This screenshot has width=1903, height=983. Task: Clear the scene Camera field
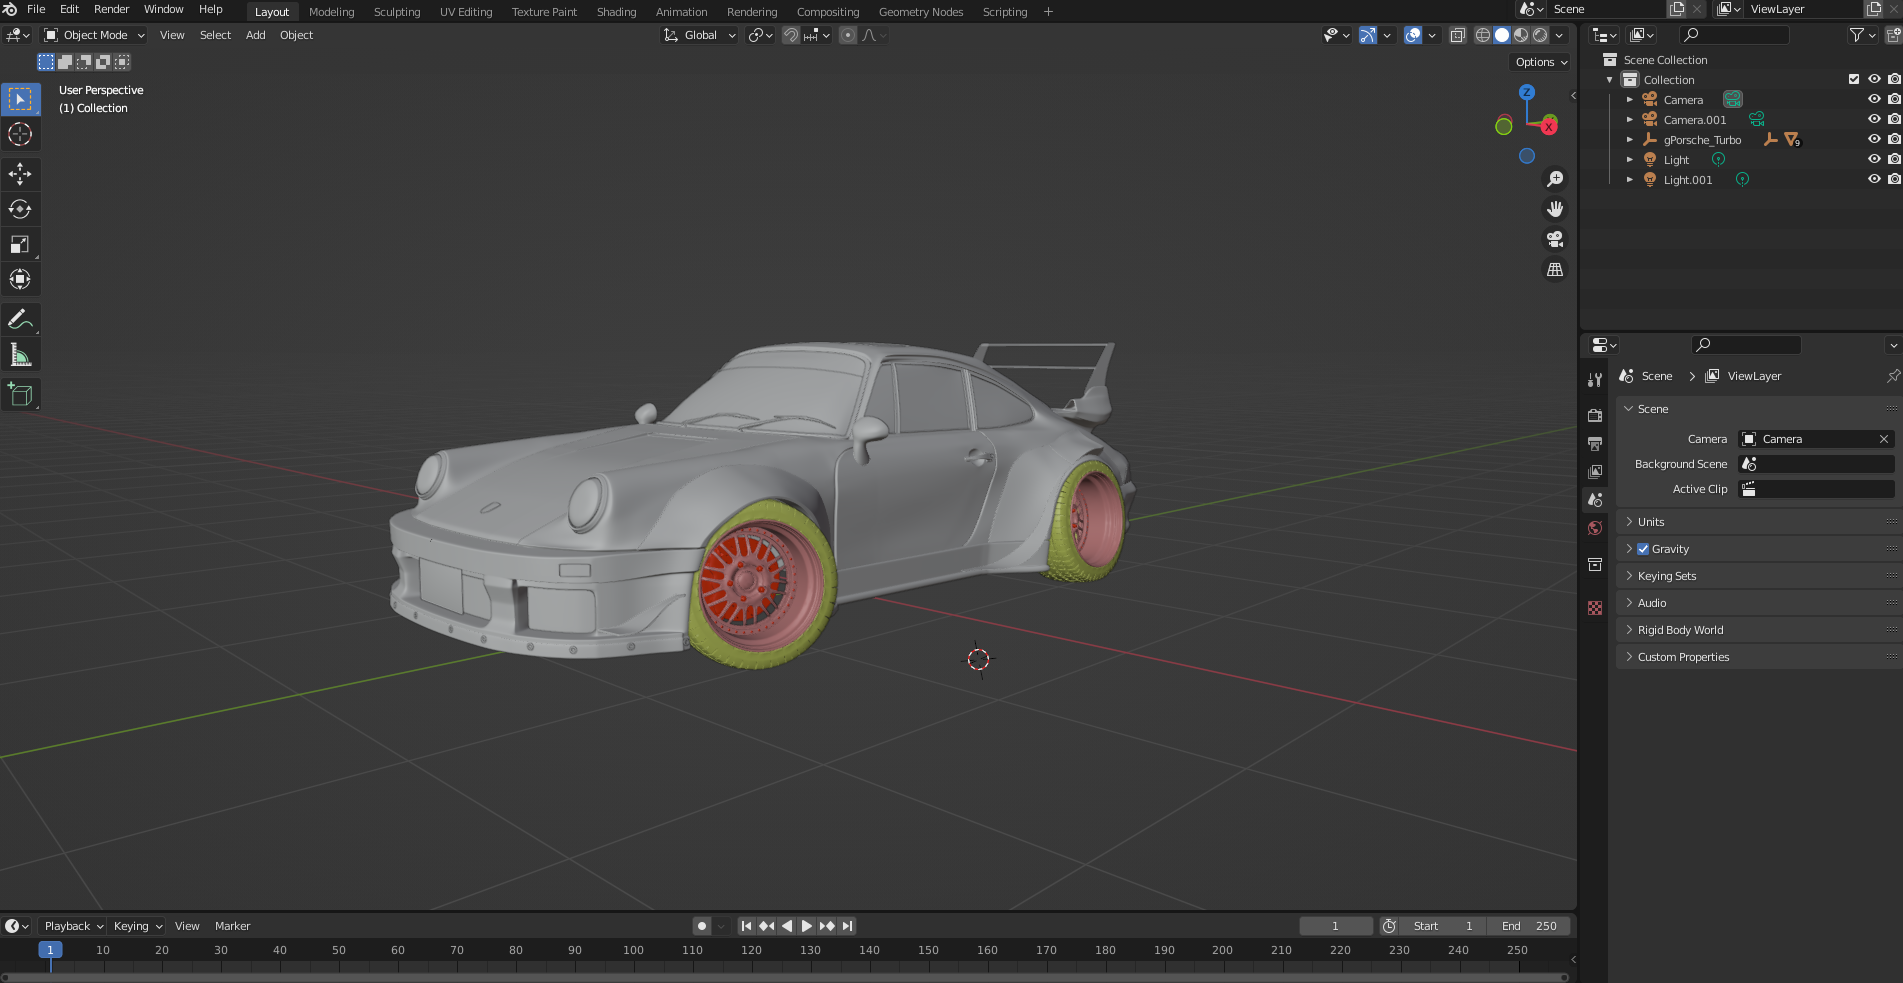[1884, 439]
